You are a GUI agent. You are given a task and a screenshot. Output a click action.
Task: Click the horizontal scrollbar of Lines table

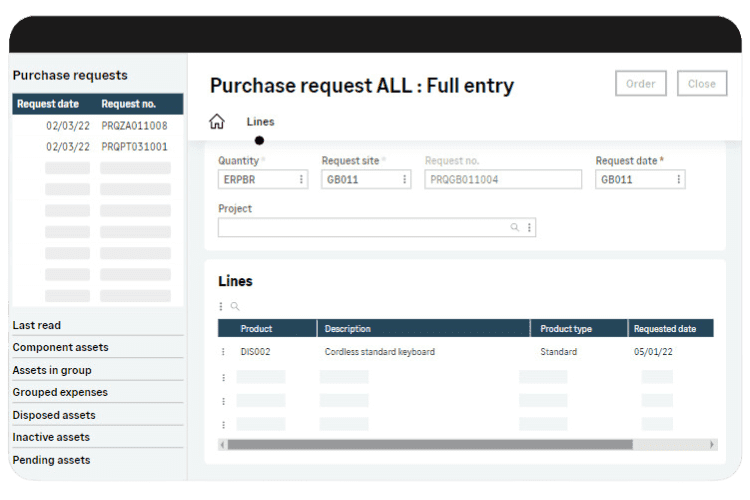430,444
